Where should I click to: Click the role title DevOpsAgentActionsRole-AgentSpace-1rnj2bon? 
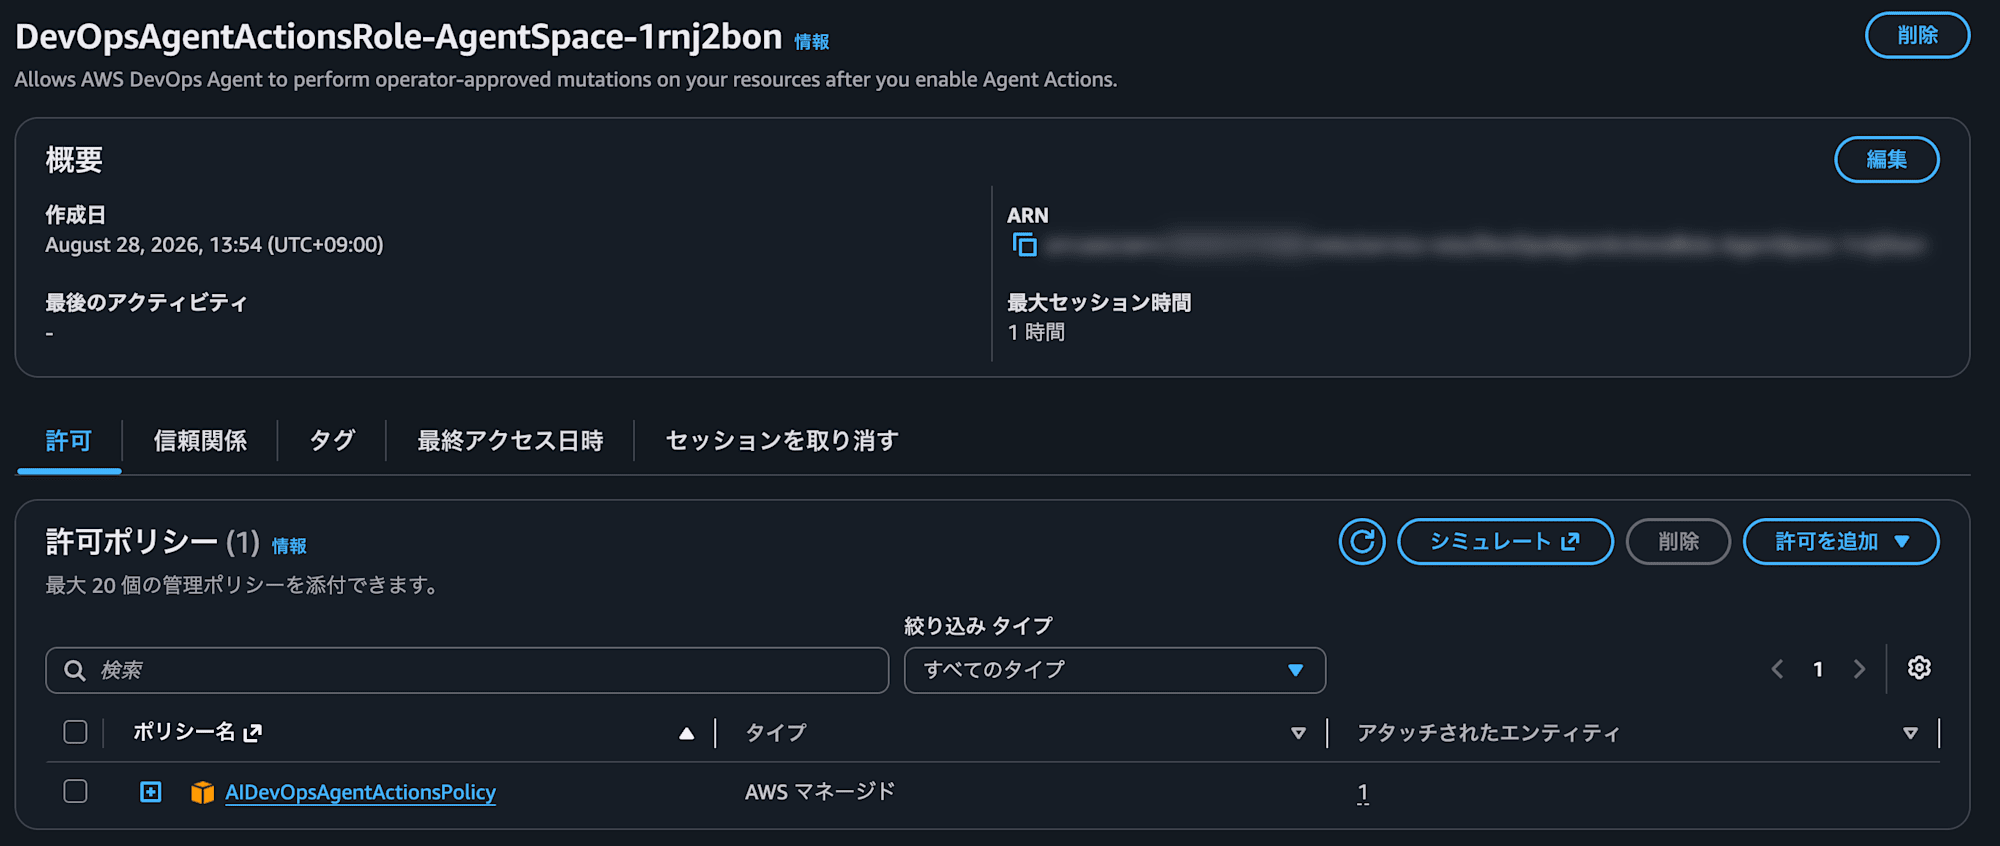(399, 36)
